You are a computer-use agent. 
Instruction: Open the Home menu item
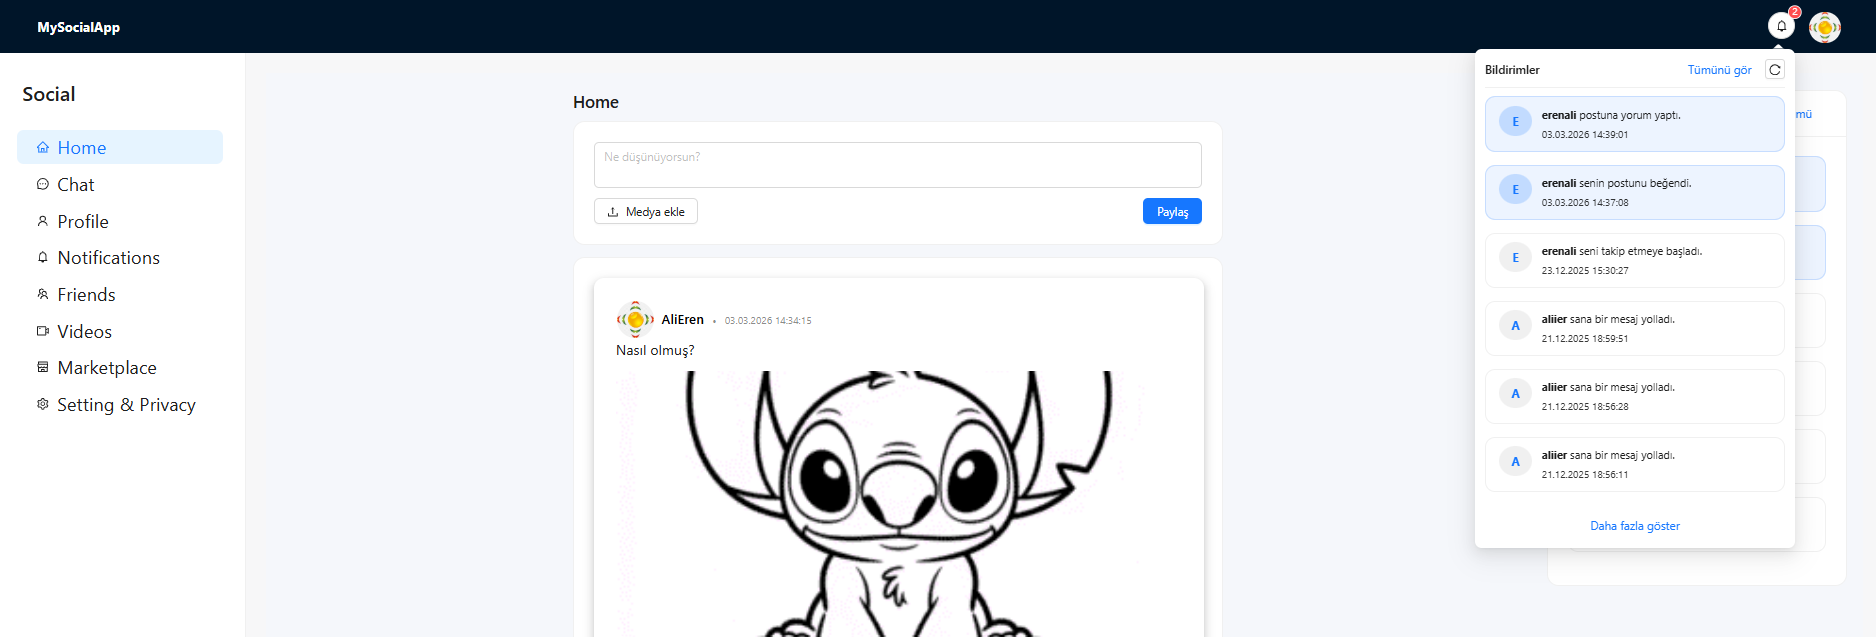pyautogui.click(x=120, y=147)
